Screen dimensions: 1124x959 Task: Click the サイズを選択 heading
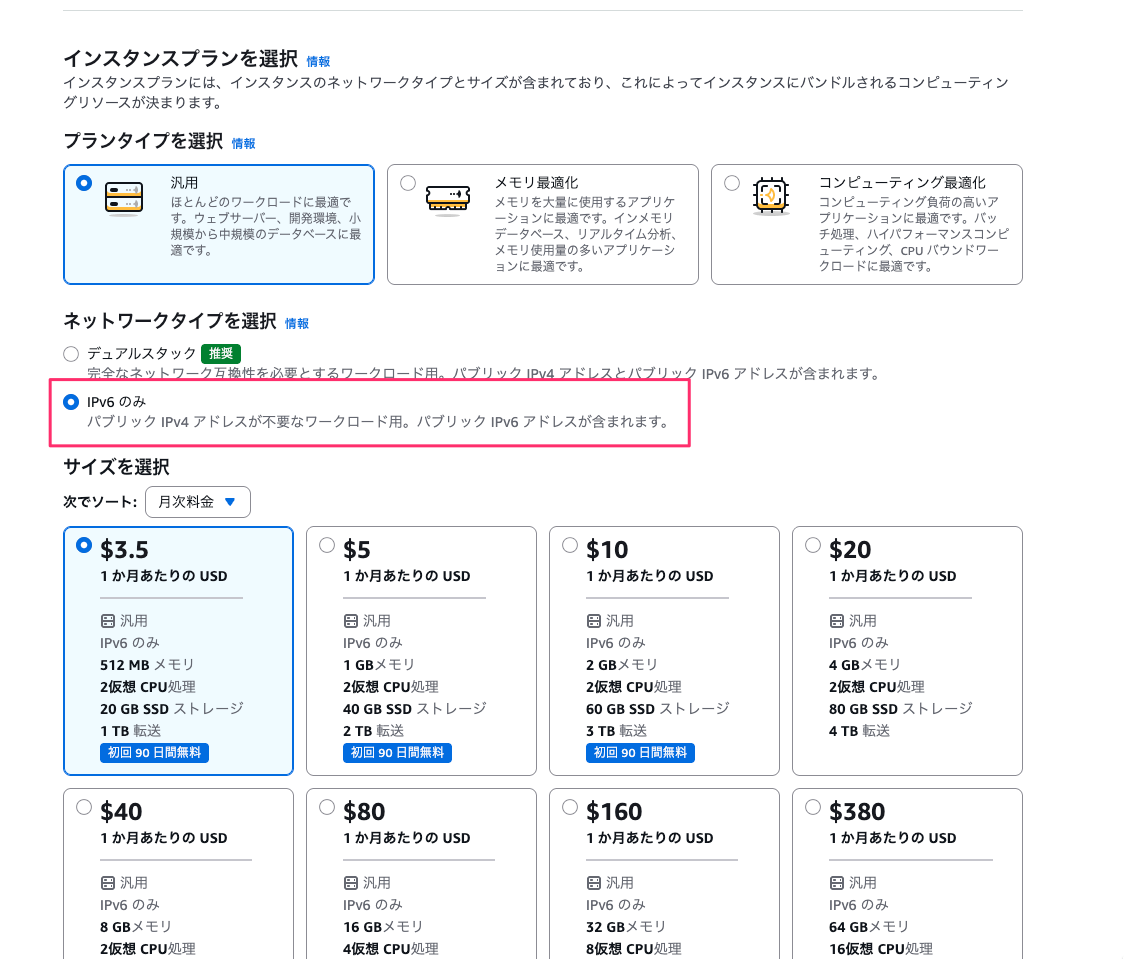(116, 467)
